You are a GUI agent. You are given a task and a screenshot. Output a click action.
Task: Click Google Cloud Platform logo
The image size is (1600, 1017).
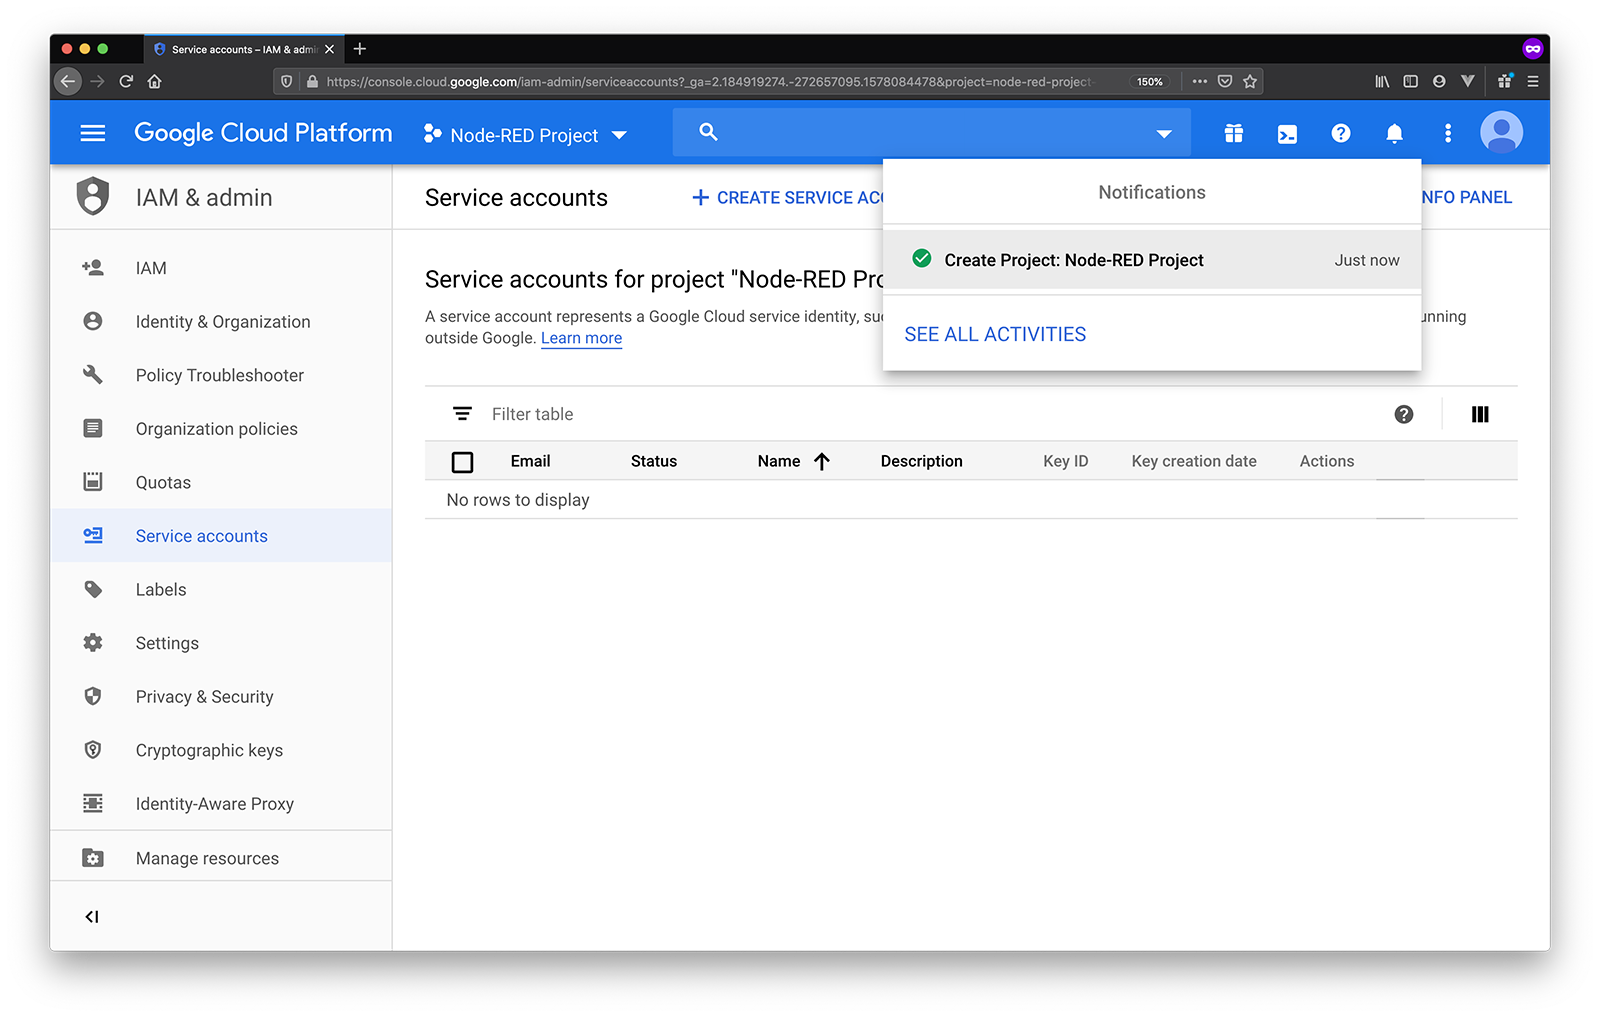(x=263, y=133)
